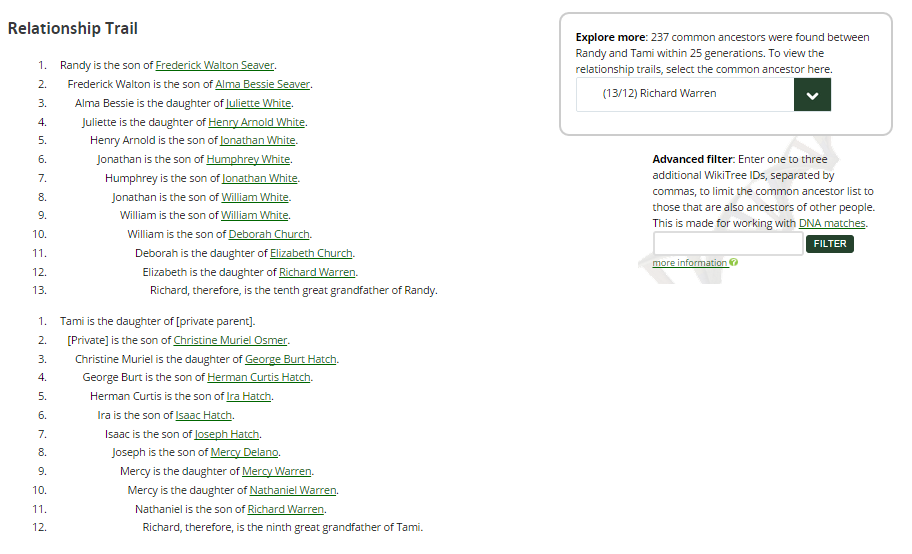912x554 pixels.
Task: Click Richard Warren link in Nathaniel's row
Action: pos(286,509)
